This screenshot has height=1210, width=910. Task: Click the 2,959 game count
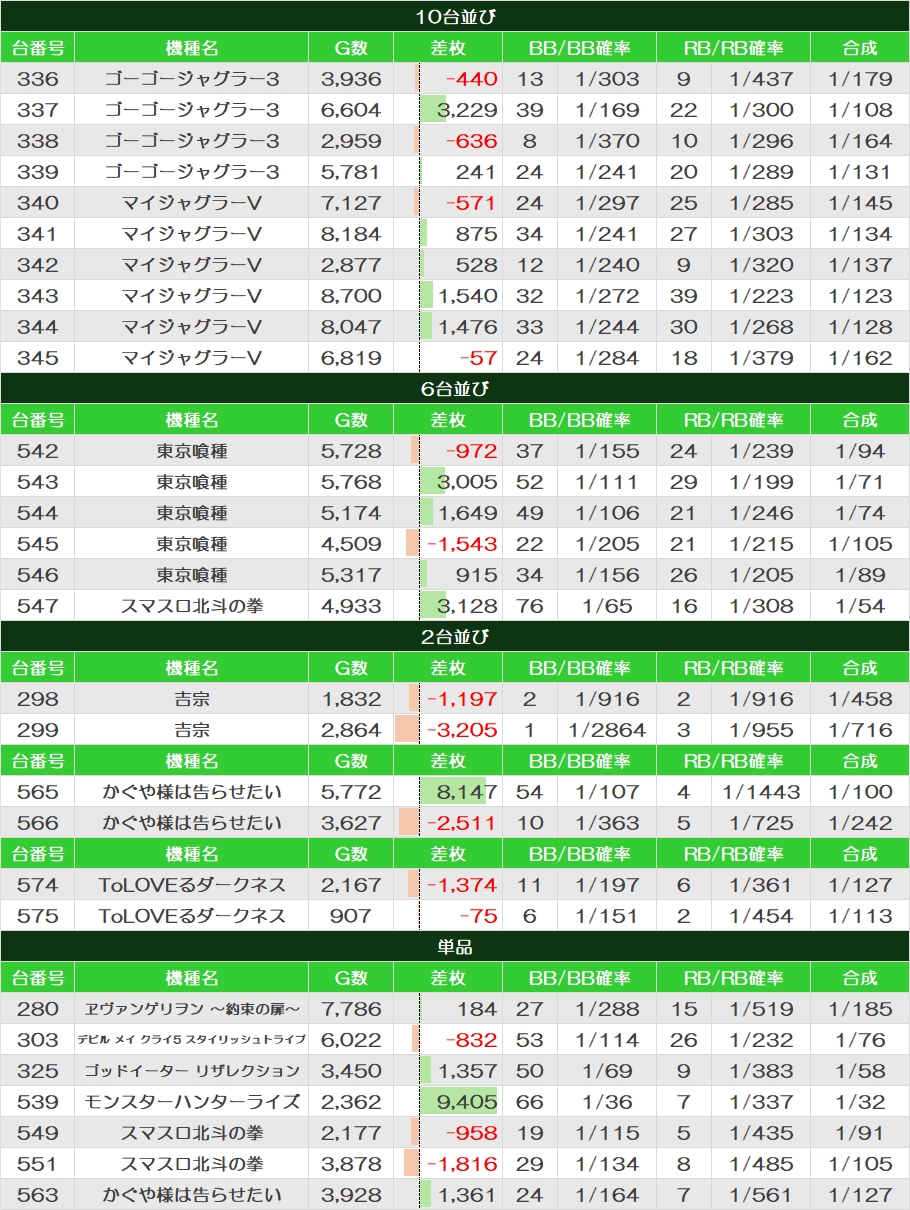tap(351, 141)
